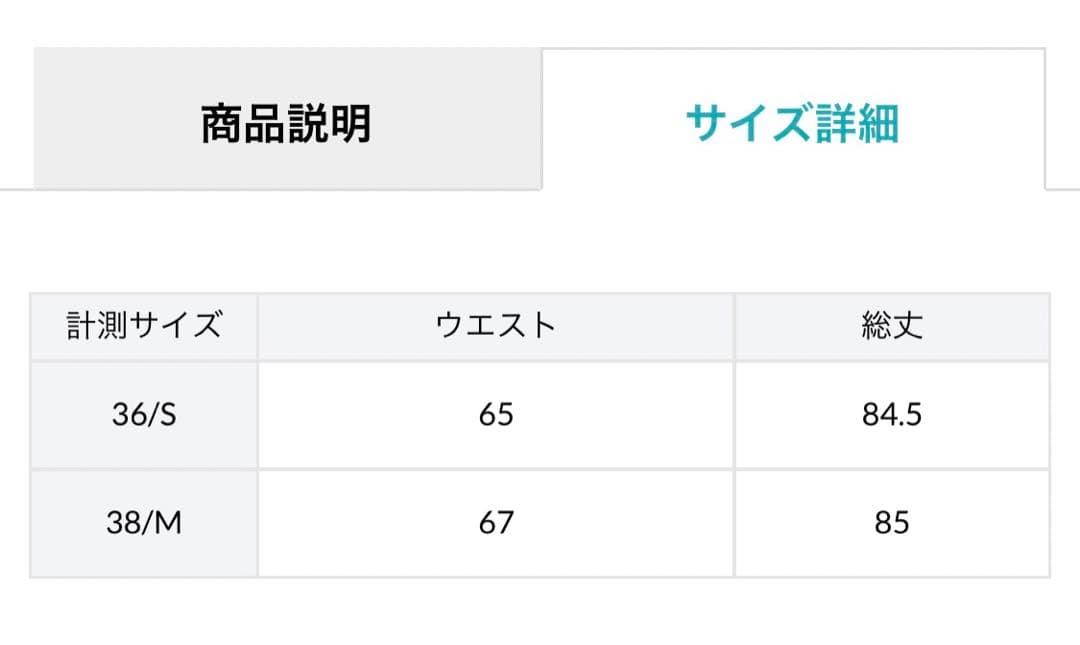1080x645 pixels.
Task: Click the number 67 under ウエスト
Action: [x=496, y=523]
